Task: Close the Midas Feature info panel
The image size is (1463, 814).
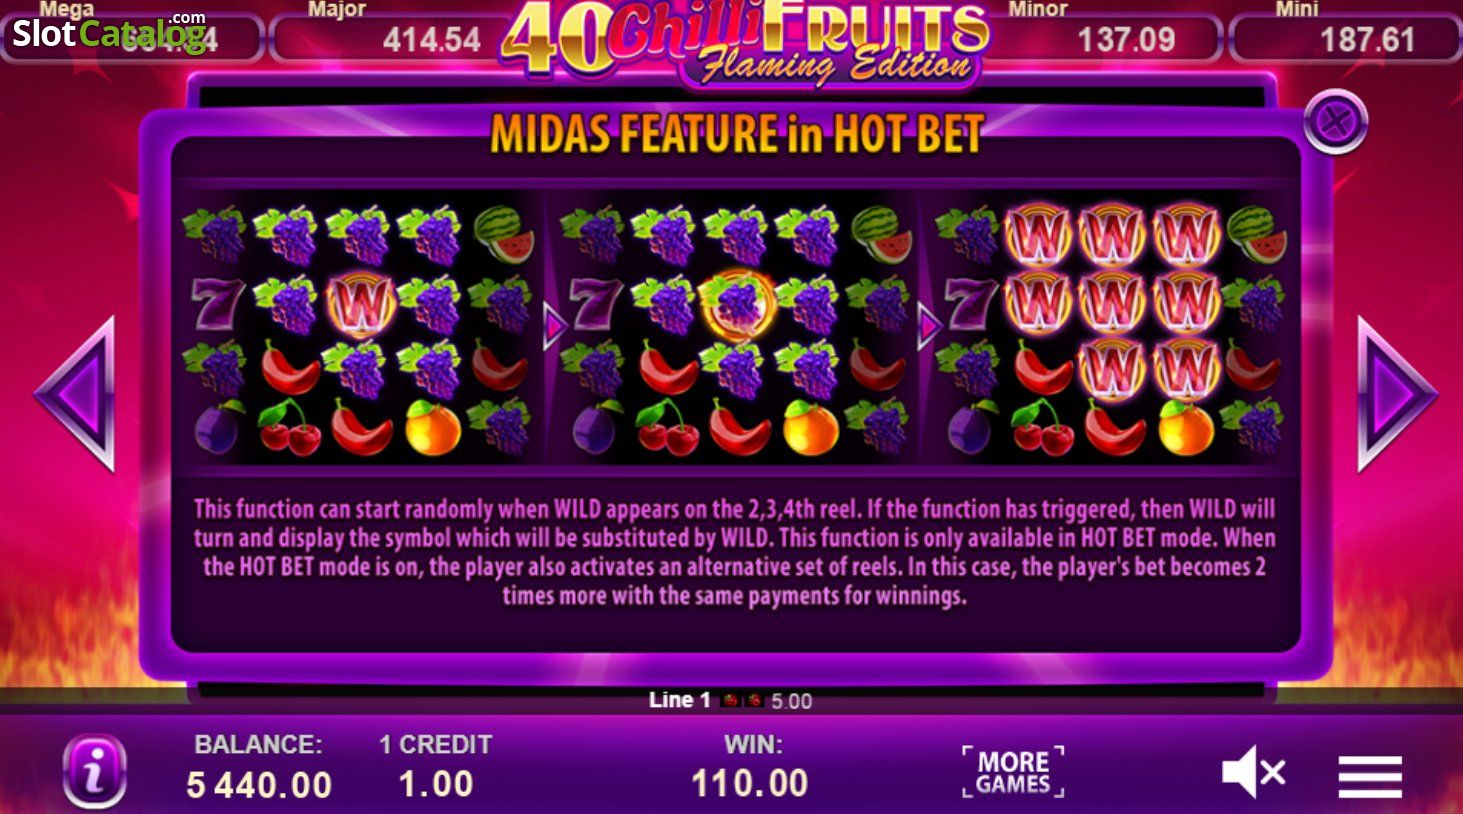Action: 1335,122
